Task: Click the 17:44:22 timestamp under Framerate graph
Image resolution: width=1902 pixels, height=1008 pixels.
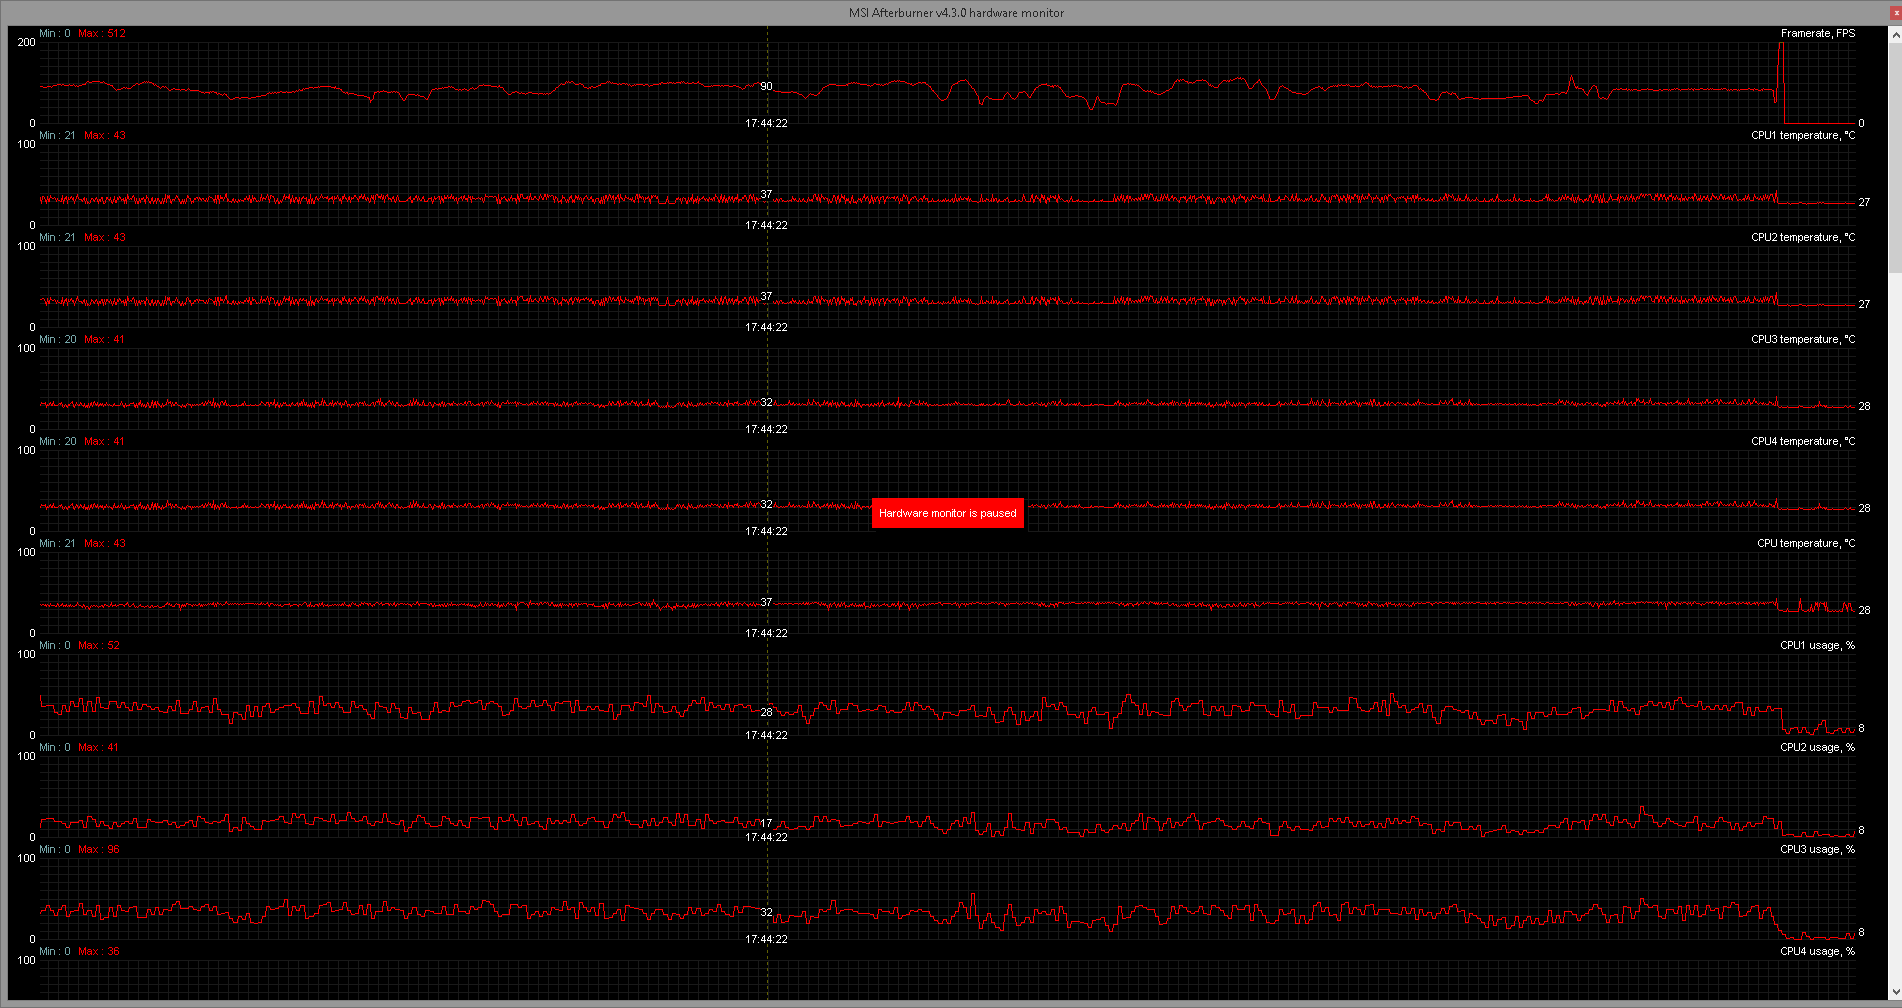Action: pyautogui.click(x=766, y=123)
